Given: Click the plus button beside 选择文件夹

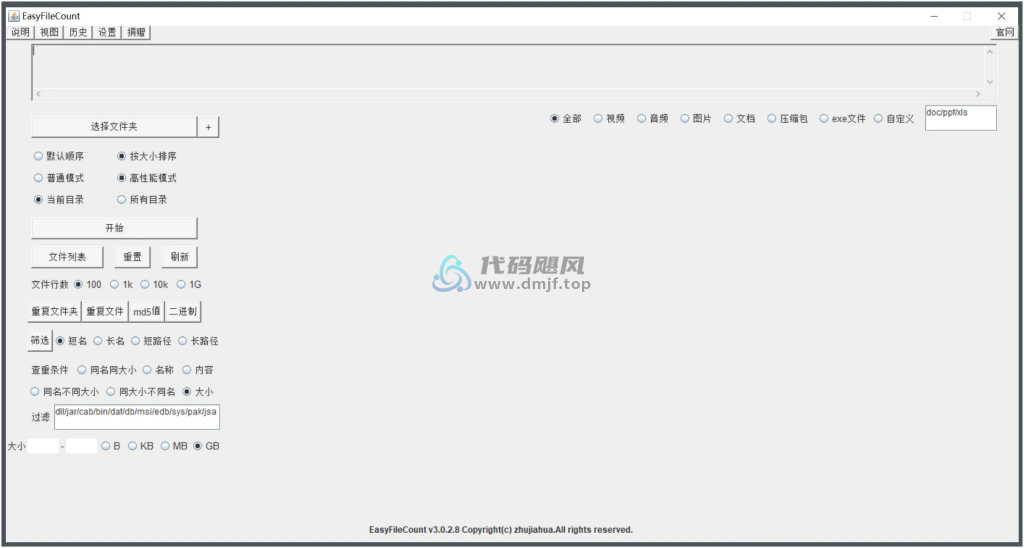Looking at the screenshot, I should coord(208,127).
